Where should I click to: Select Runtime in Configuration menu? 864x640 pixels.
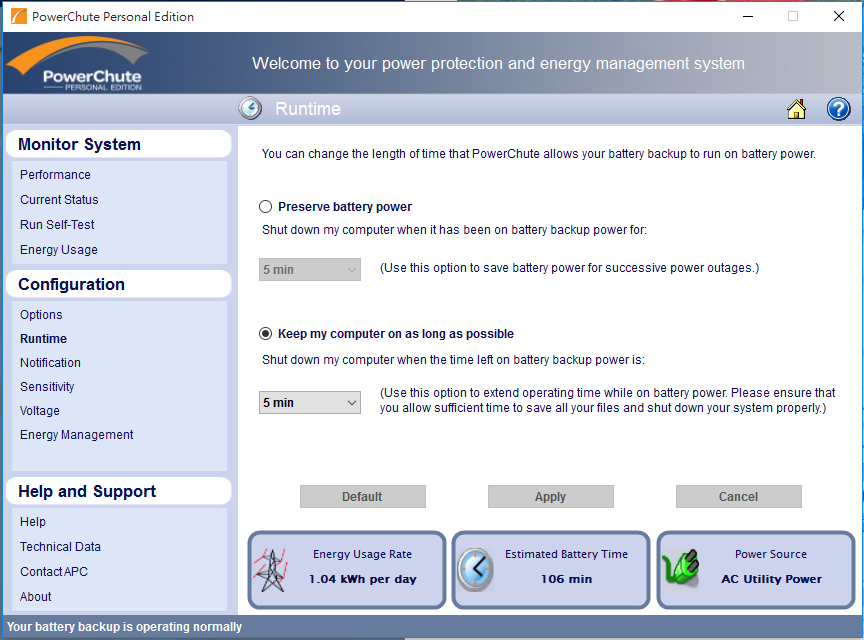(x=43, y=338)
